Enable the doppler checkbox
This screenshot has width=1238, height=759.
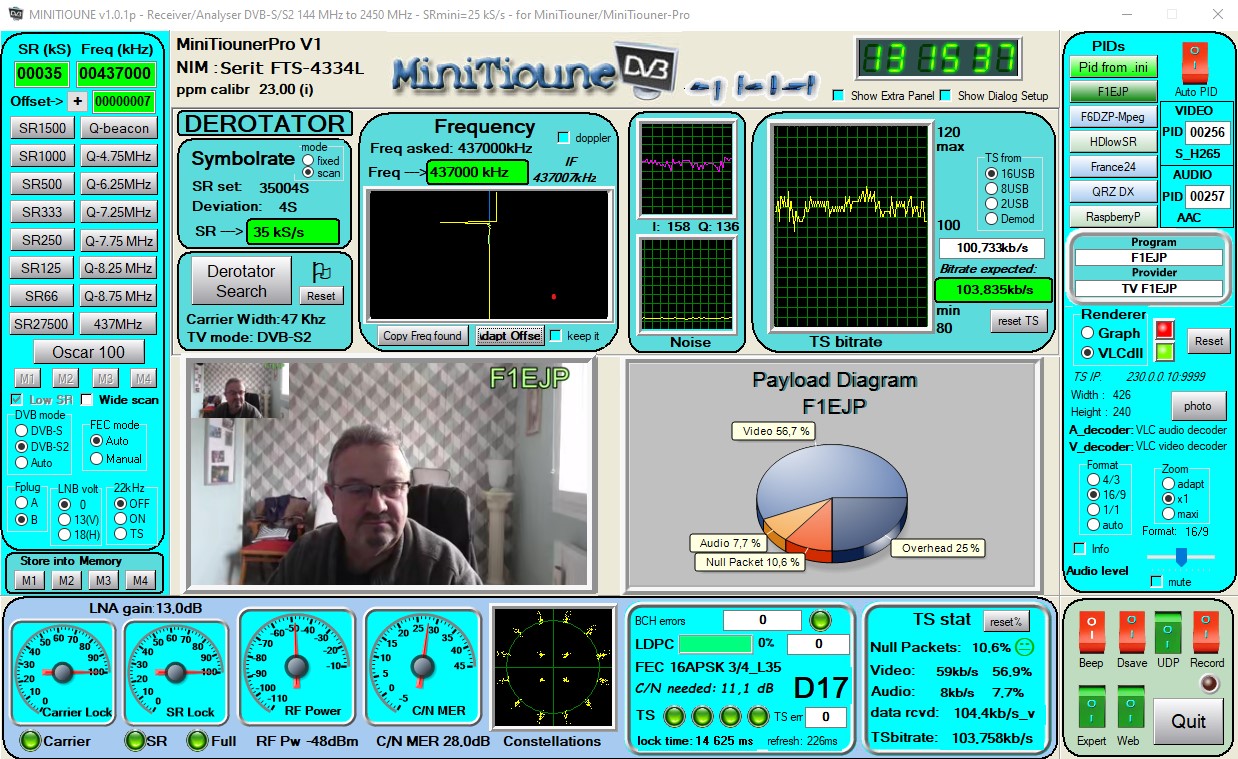(x=563, y=138)
